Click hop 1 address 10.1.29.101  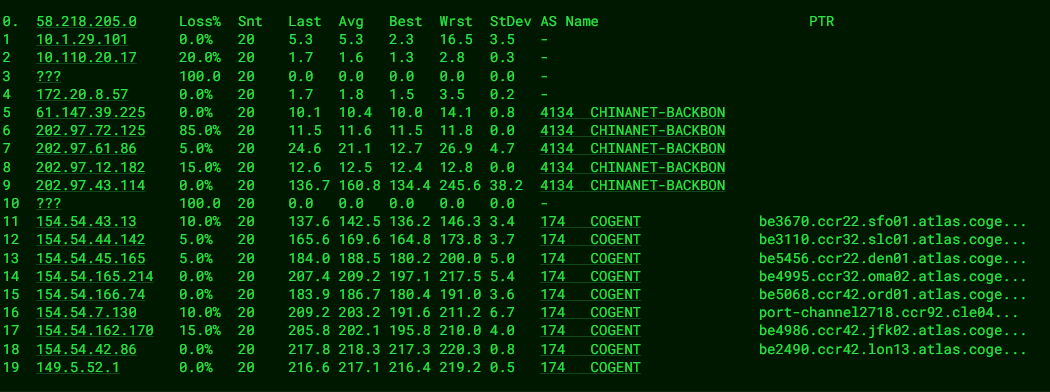click(82, 40)
